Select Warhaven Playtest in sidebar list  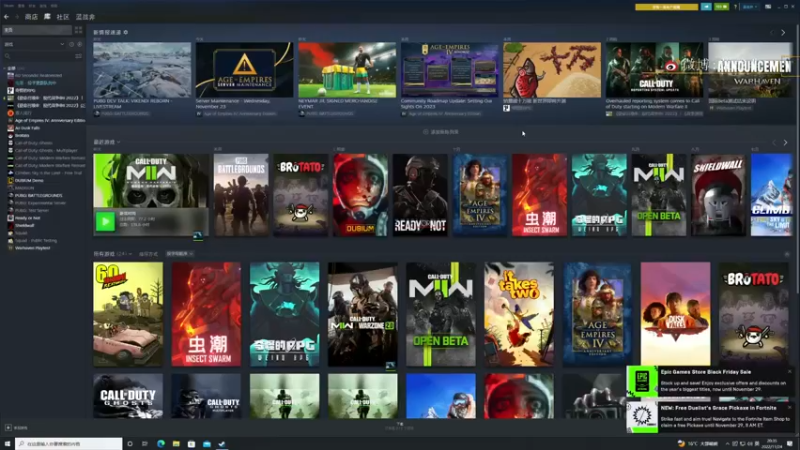[x=33, y=248]
